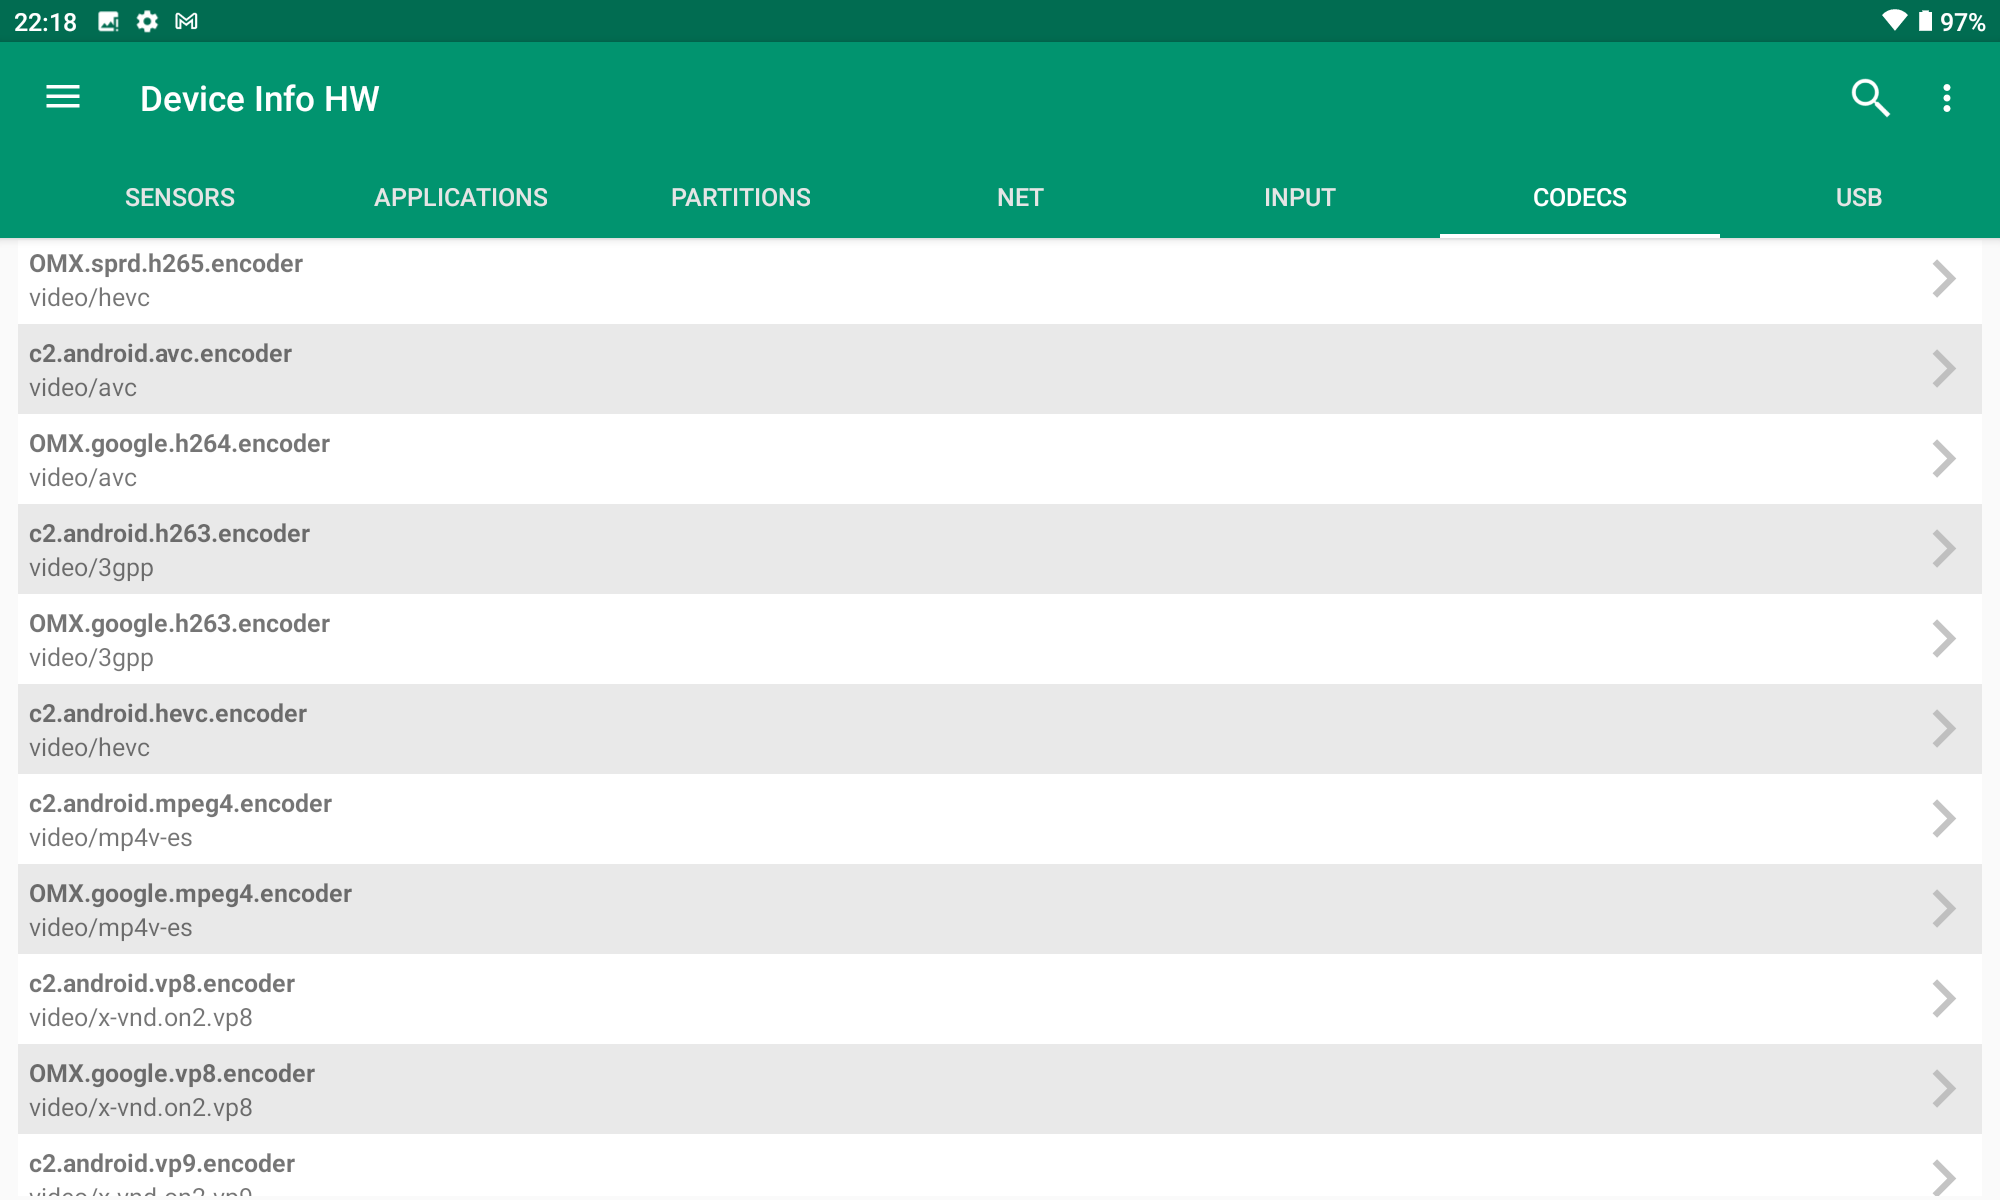The width and height of the screenshot is (2000, 1200).
Task: Tap the search magnifier icon
Action: coord(1869,98)
